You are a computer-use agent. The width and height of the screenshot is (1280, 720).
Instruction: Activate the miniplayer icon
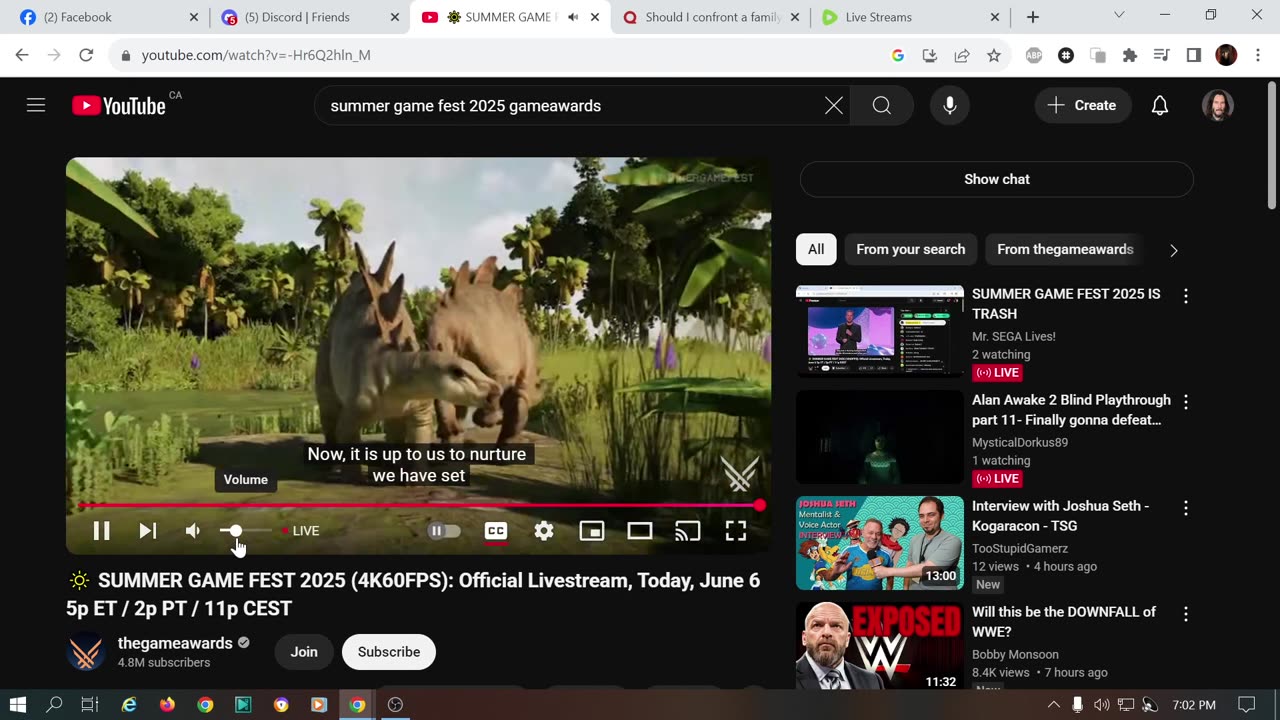click(x=592, y=531)
